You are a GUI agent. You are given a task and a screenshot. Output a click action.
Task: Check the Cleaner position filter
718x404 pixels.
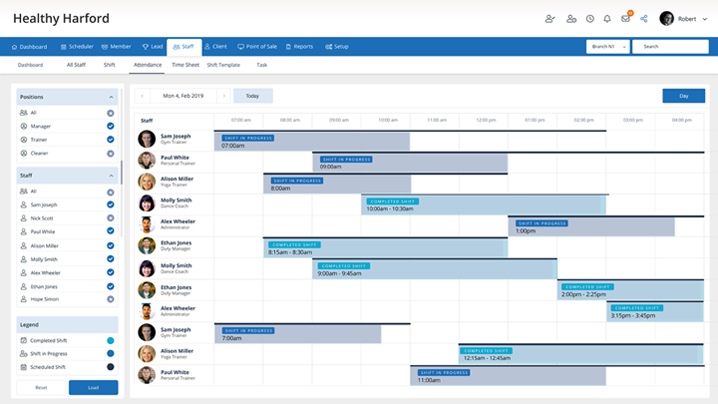110,153
